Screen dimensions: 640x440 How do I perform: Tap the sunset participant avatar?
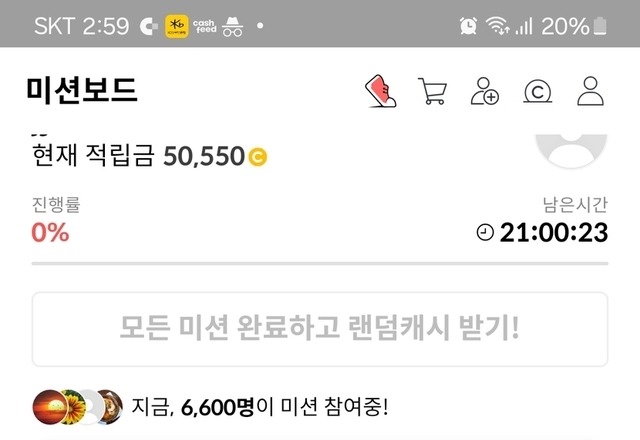coord(49,407)
